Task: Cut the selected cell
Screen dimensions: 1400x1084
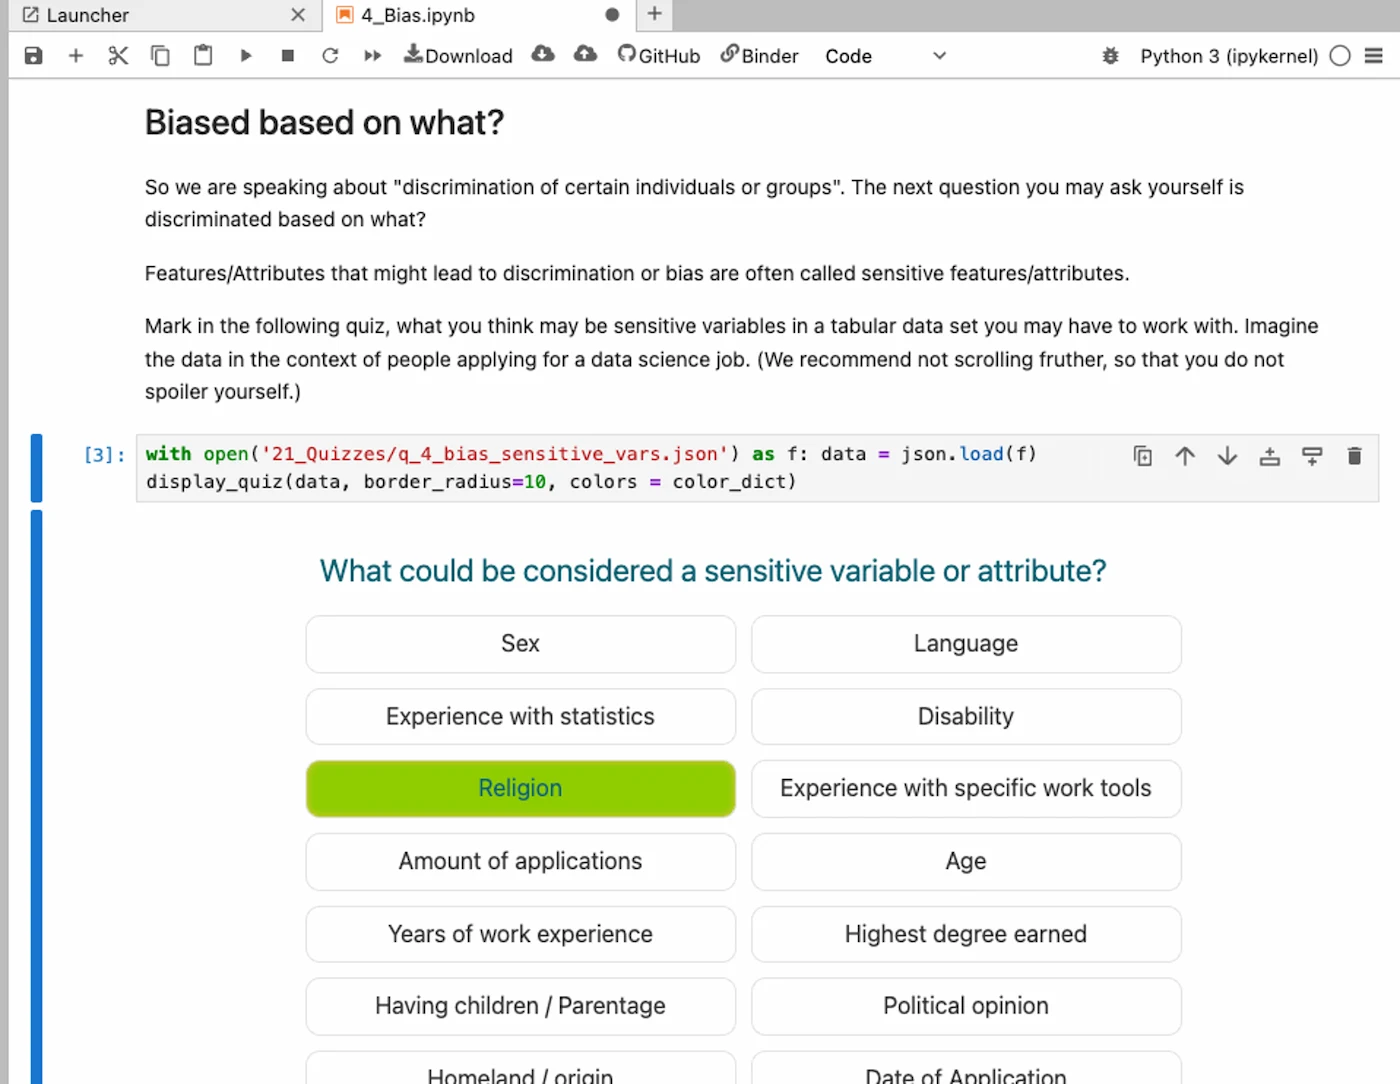Action: (x=118, y=56)
